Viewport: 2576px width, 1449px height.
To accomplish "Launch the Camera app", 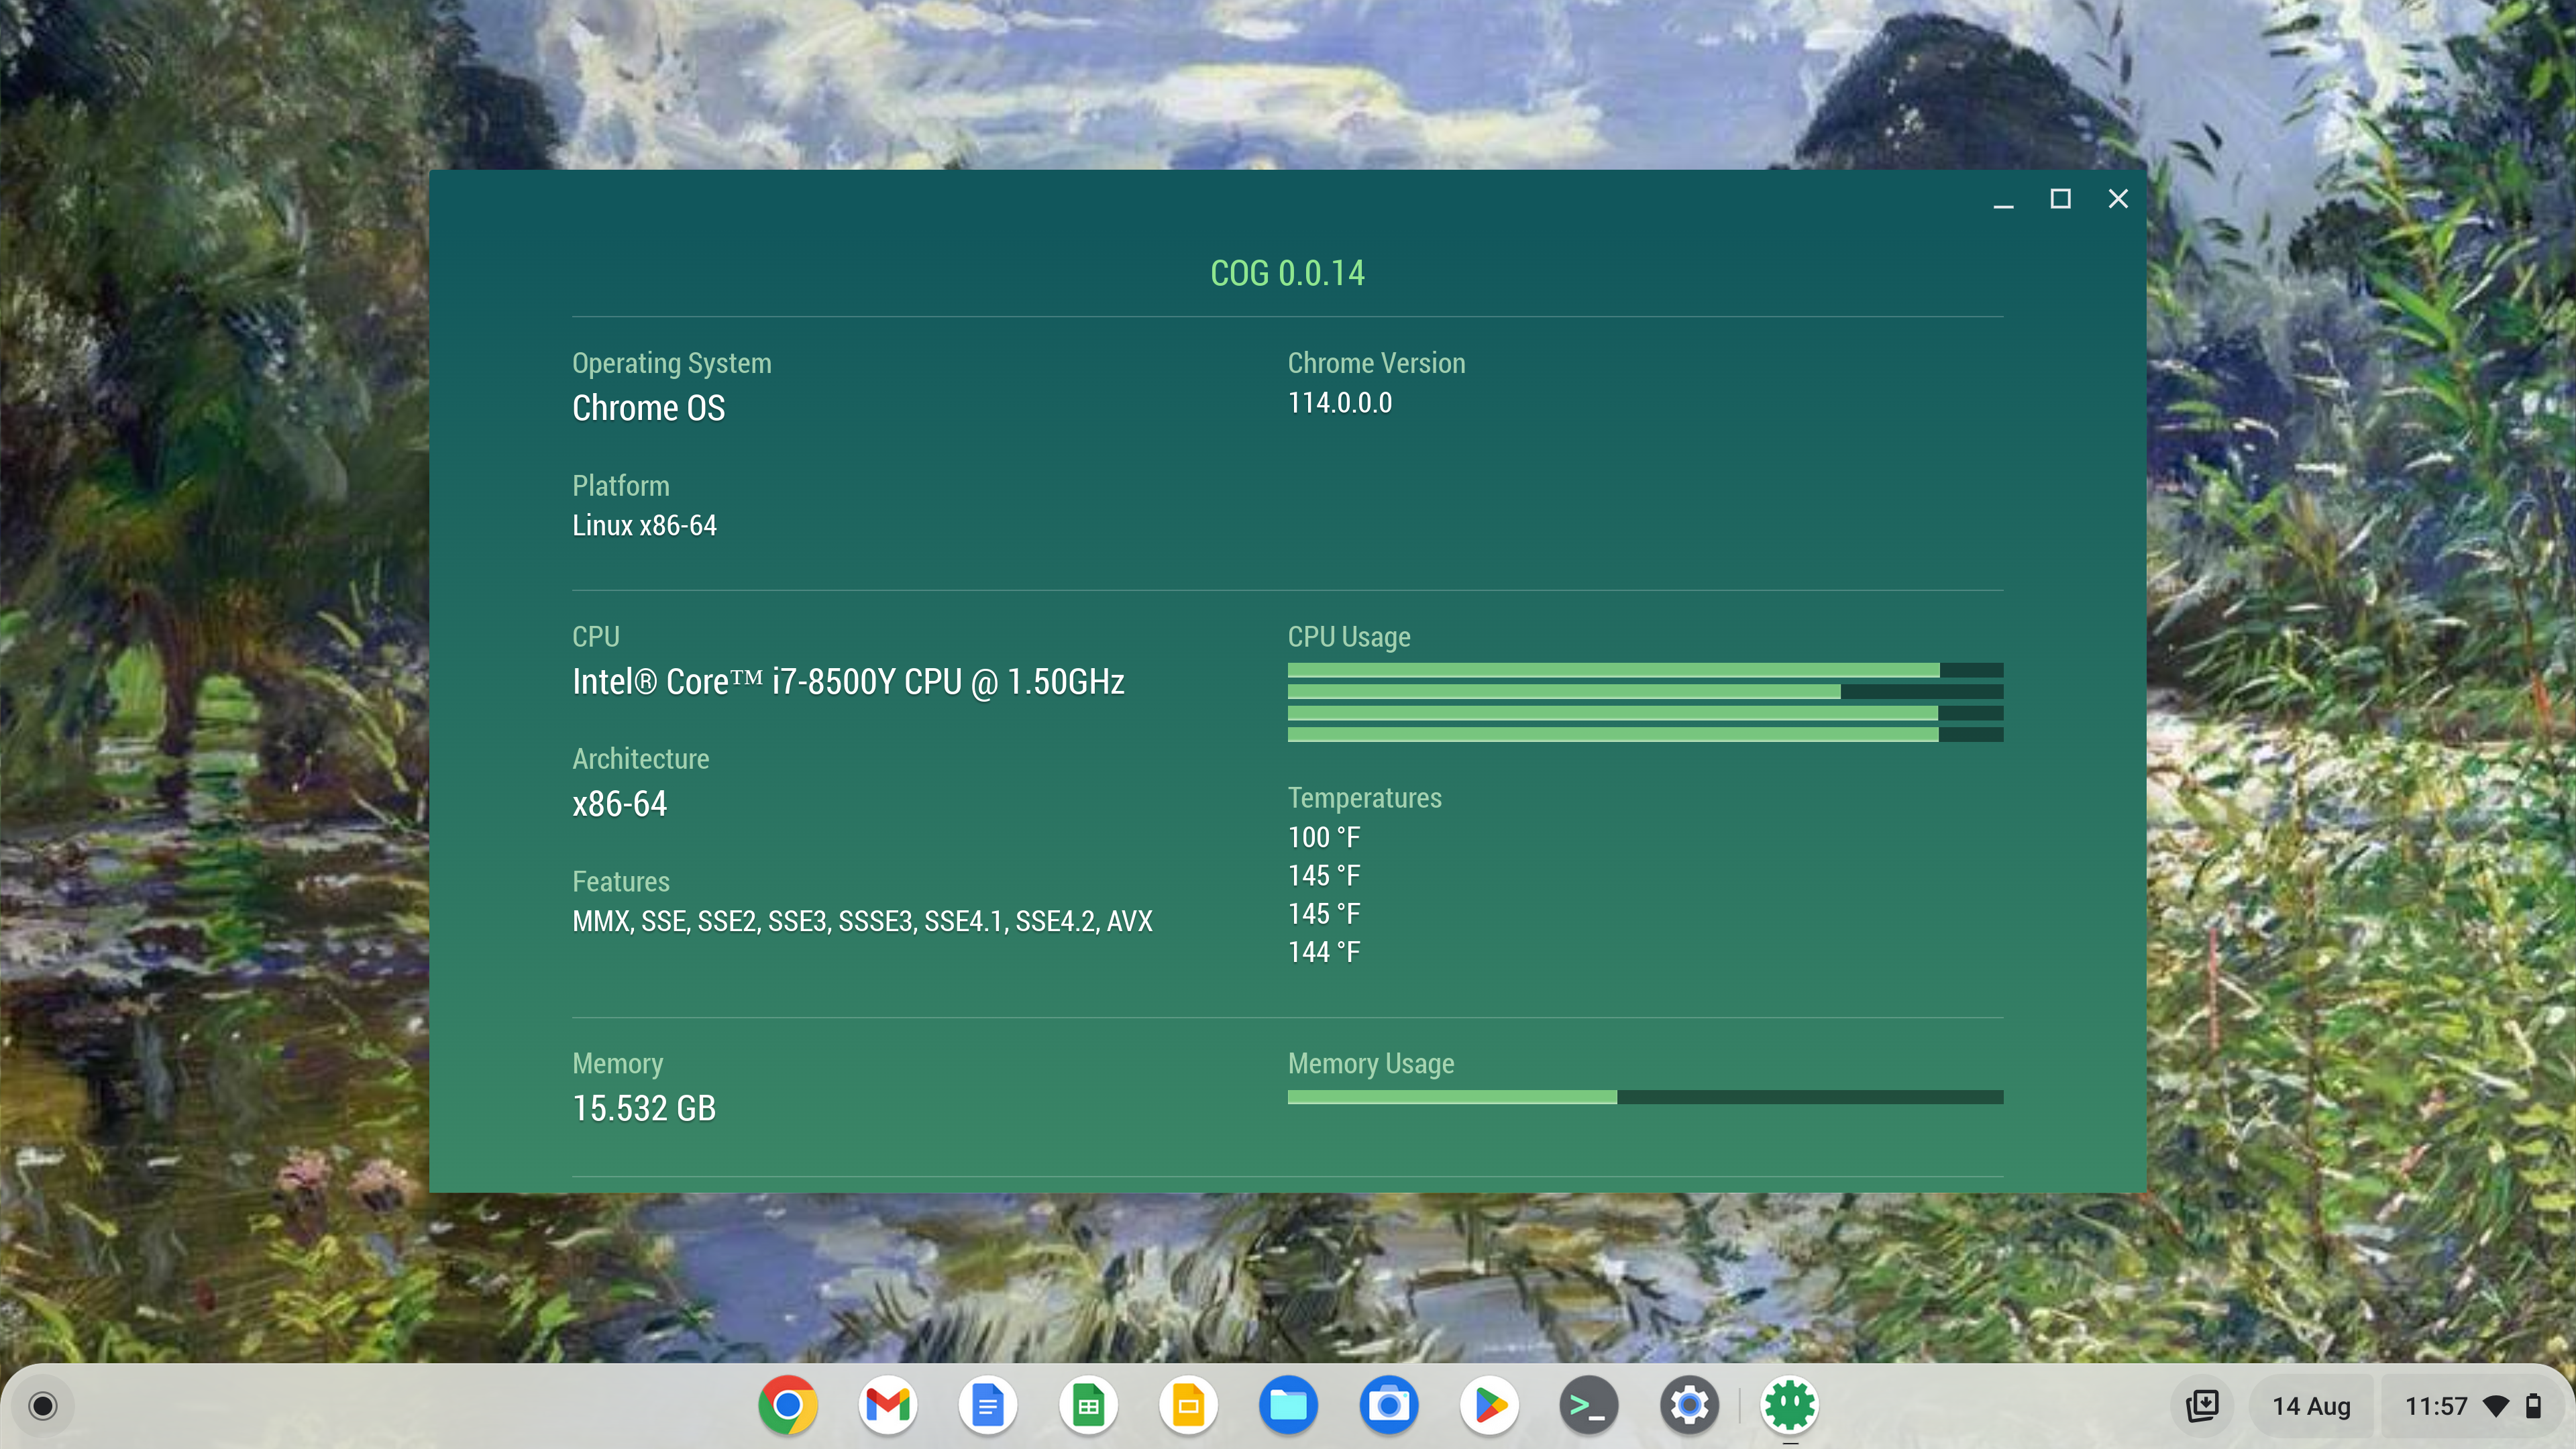I will point(1388,1405).
